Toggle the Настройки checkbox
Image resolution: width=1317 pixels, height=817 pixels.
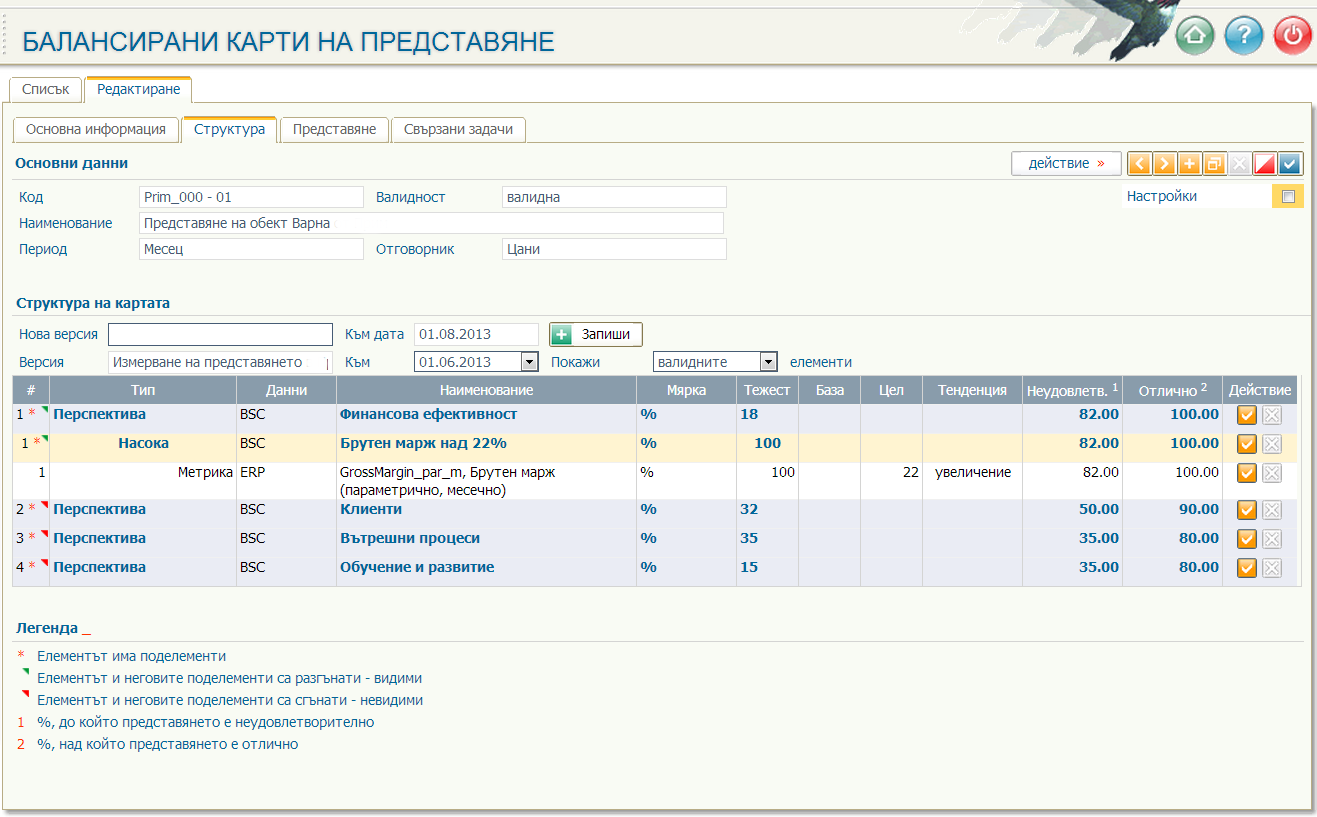coord(1288,196)
